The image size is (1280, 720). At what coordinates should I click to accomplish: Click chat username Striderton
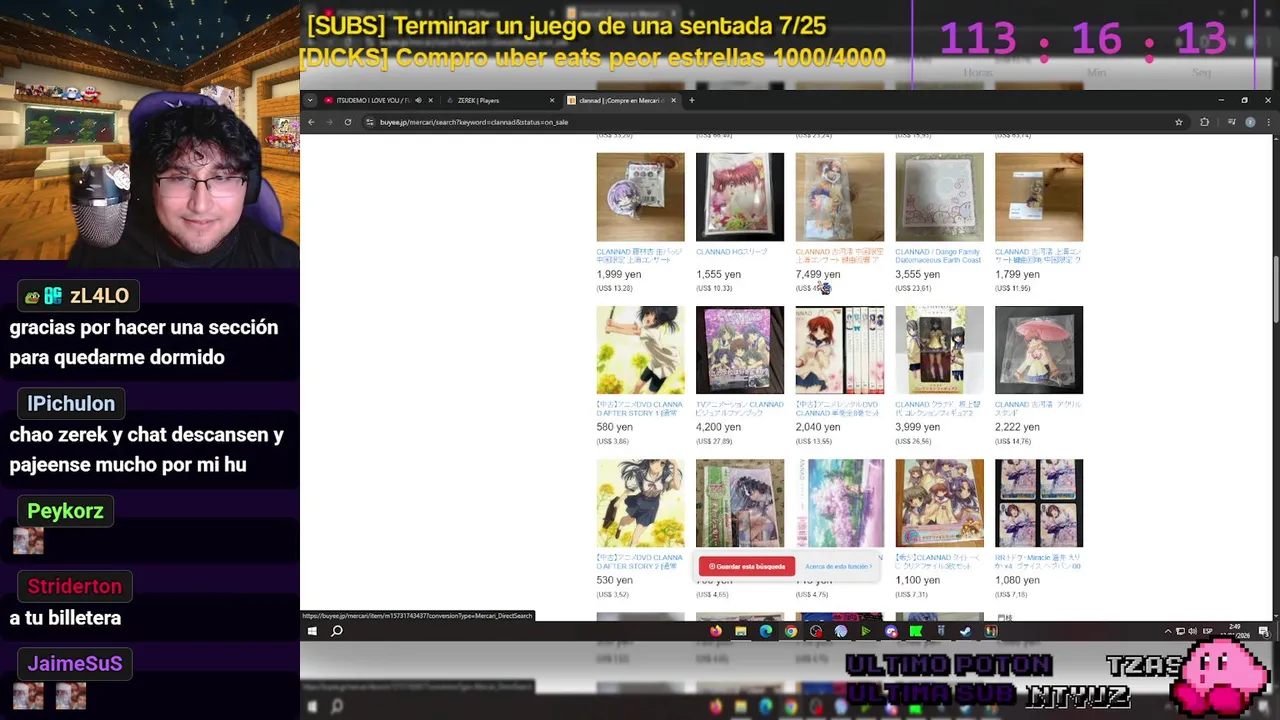pos(75,586)
